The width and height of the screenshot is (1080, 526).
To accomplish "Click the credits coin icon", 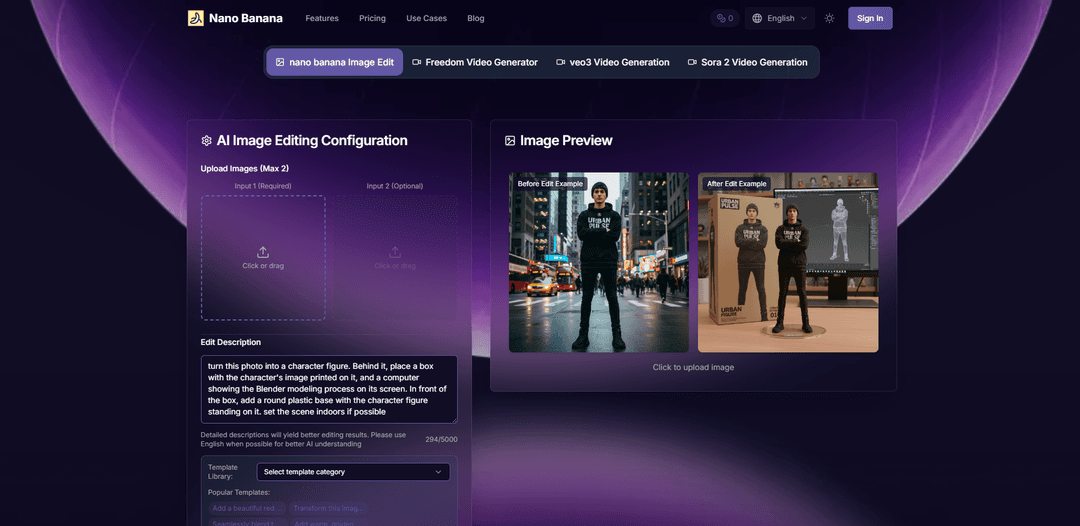I will point(721,18).
